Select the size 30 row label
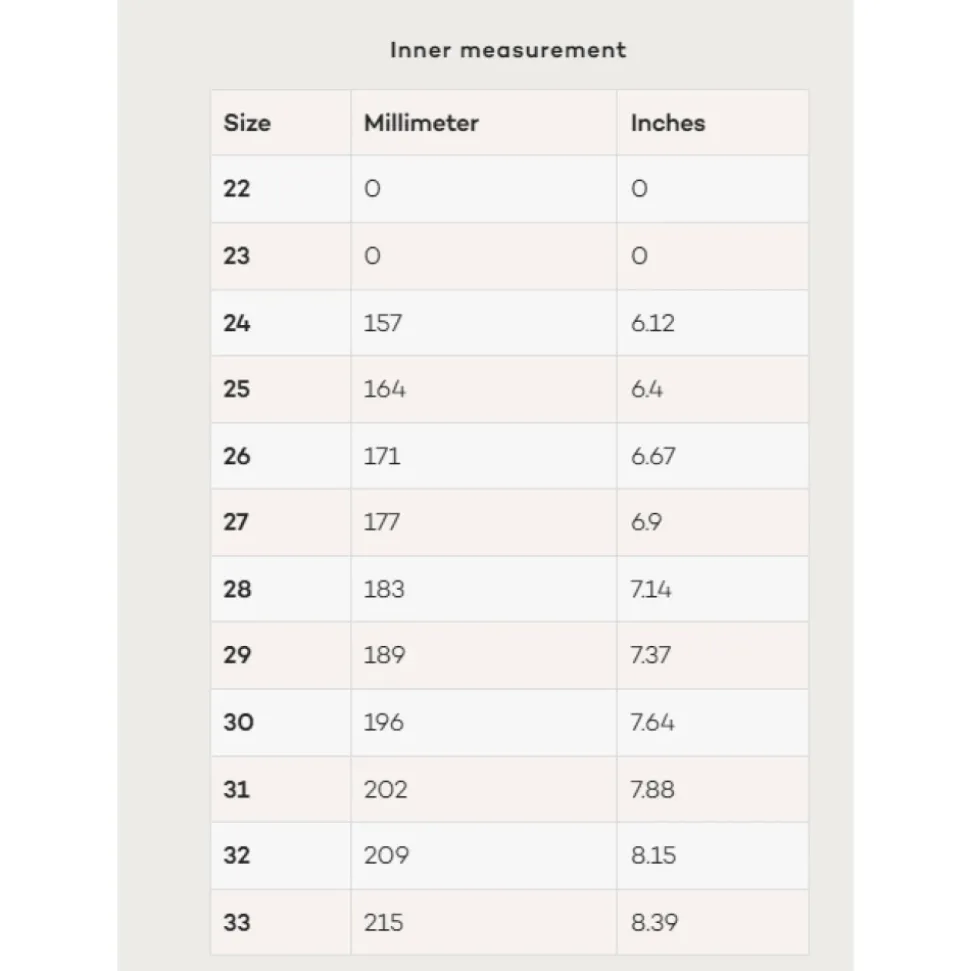 pyautogui.click(x=238, y=722)
